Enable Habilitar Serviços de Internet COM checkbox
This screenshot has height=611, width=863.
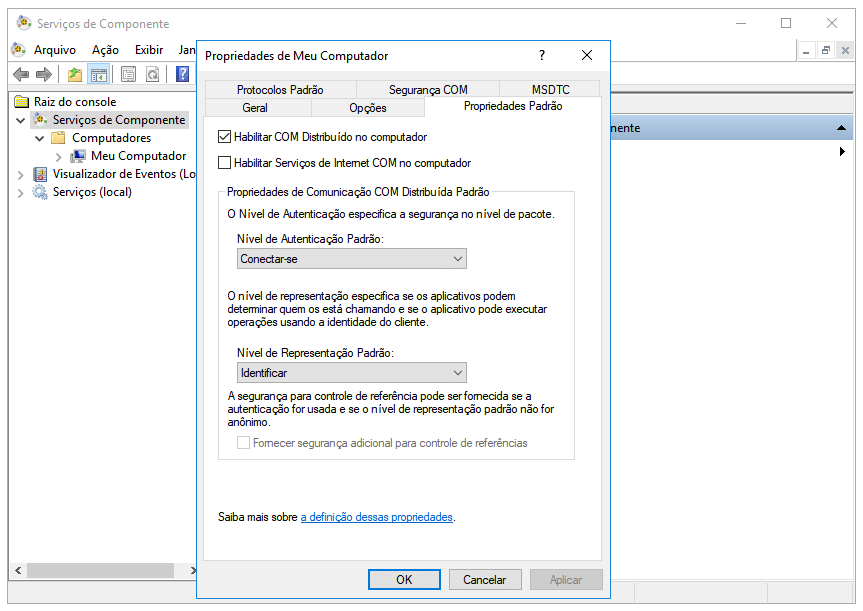[224, 163]
